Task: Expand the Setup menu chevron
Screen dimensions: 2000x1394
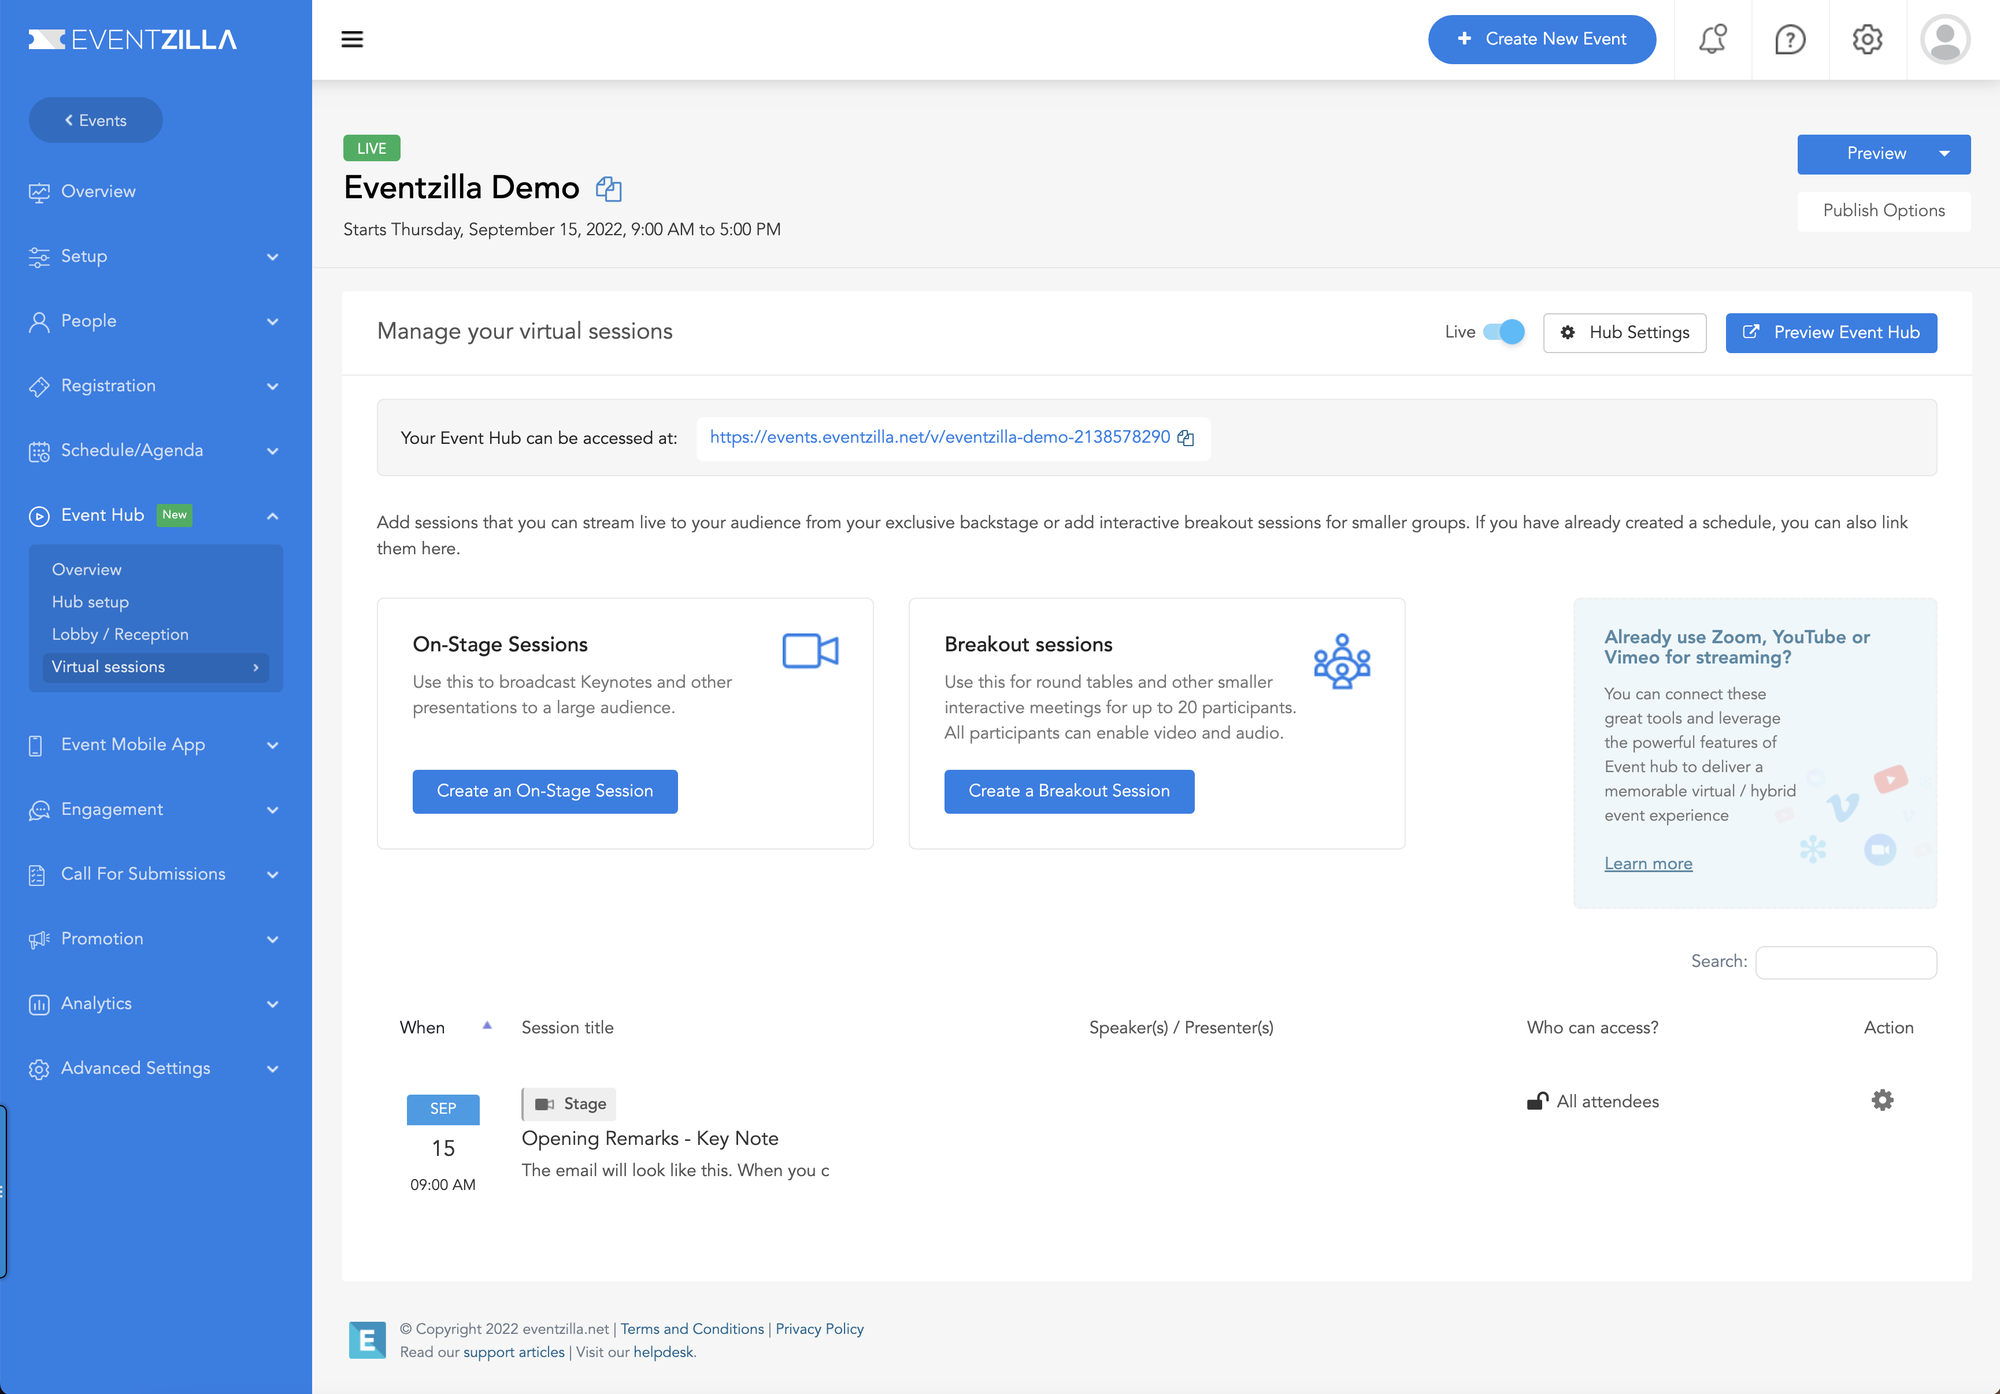Action: click(272, 257)
